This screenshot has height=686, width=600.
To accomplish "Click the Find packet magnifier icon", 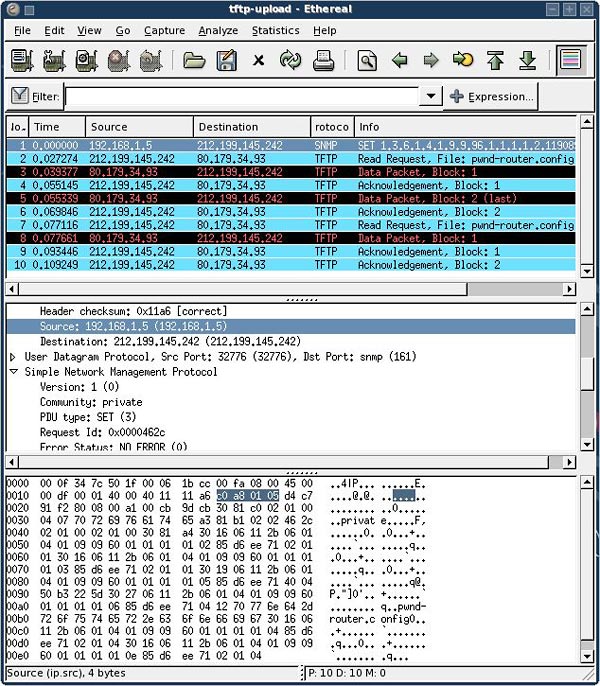I will click(367, 61).
